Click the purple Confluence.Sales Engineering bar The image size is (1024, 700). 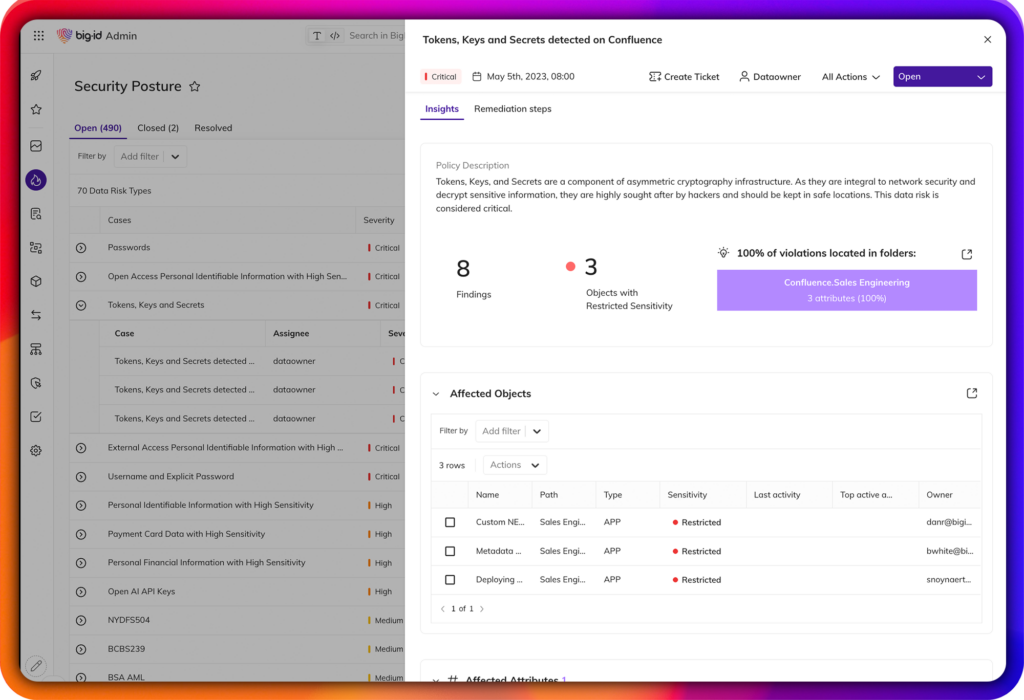(x=846, y=290)
